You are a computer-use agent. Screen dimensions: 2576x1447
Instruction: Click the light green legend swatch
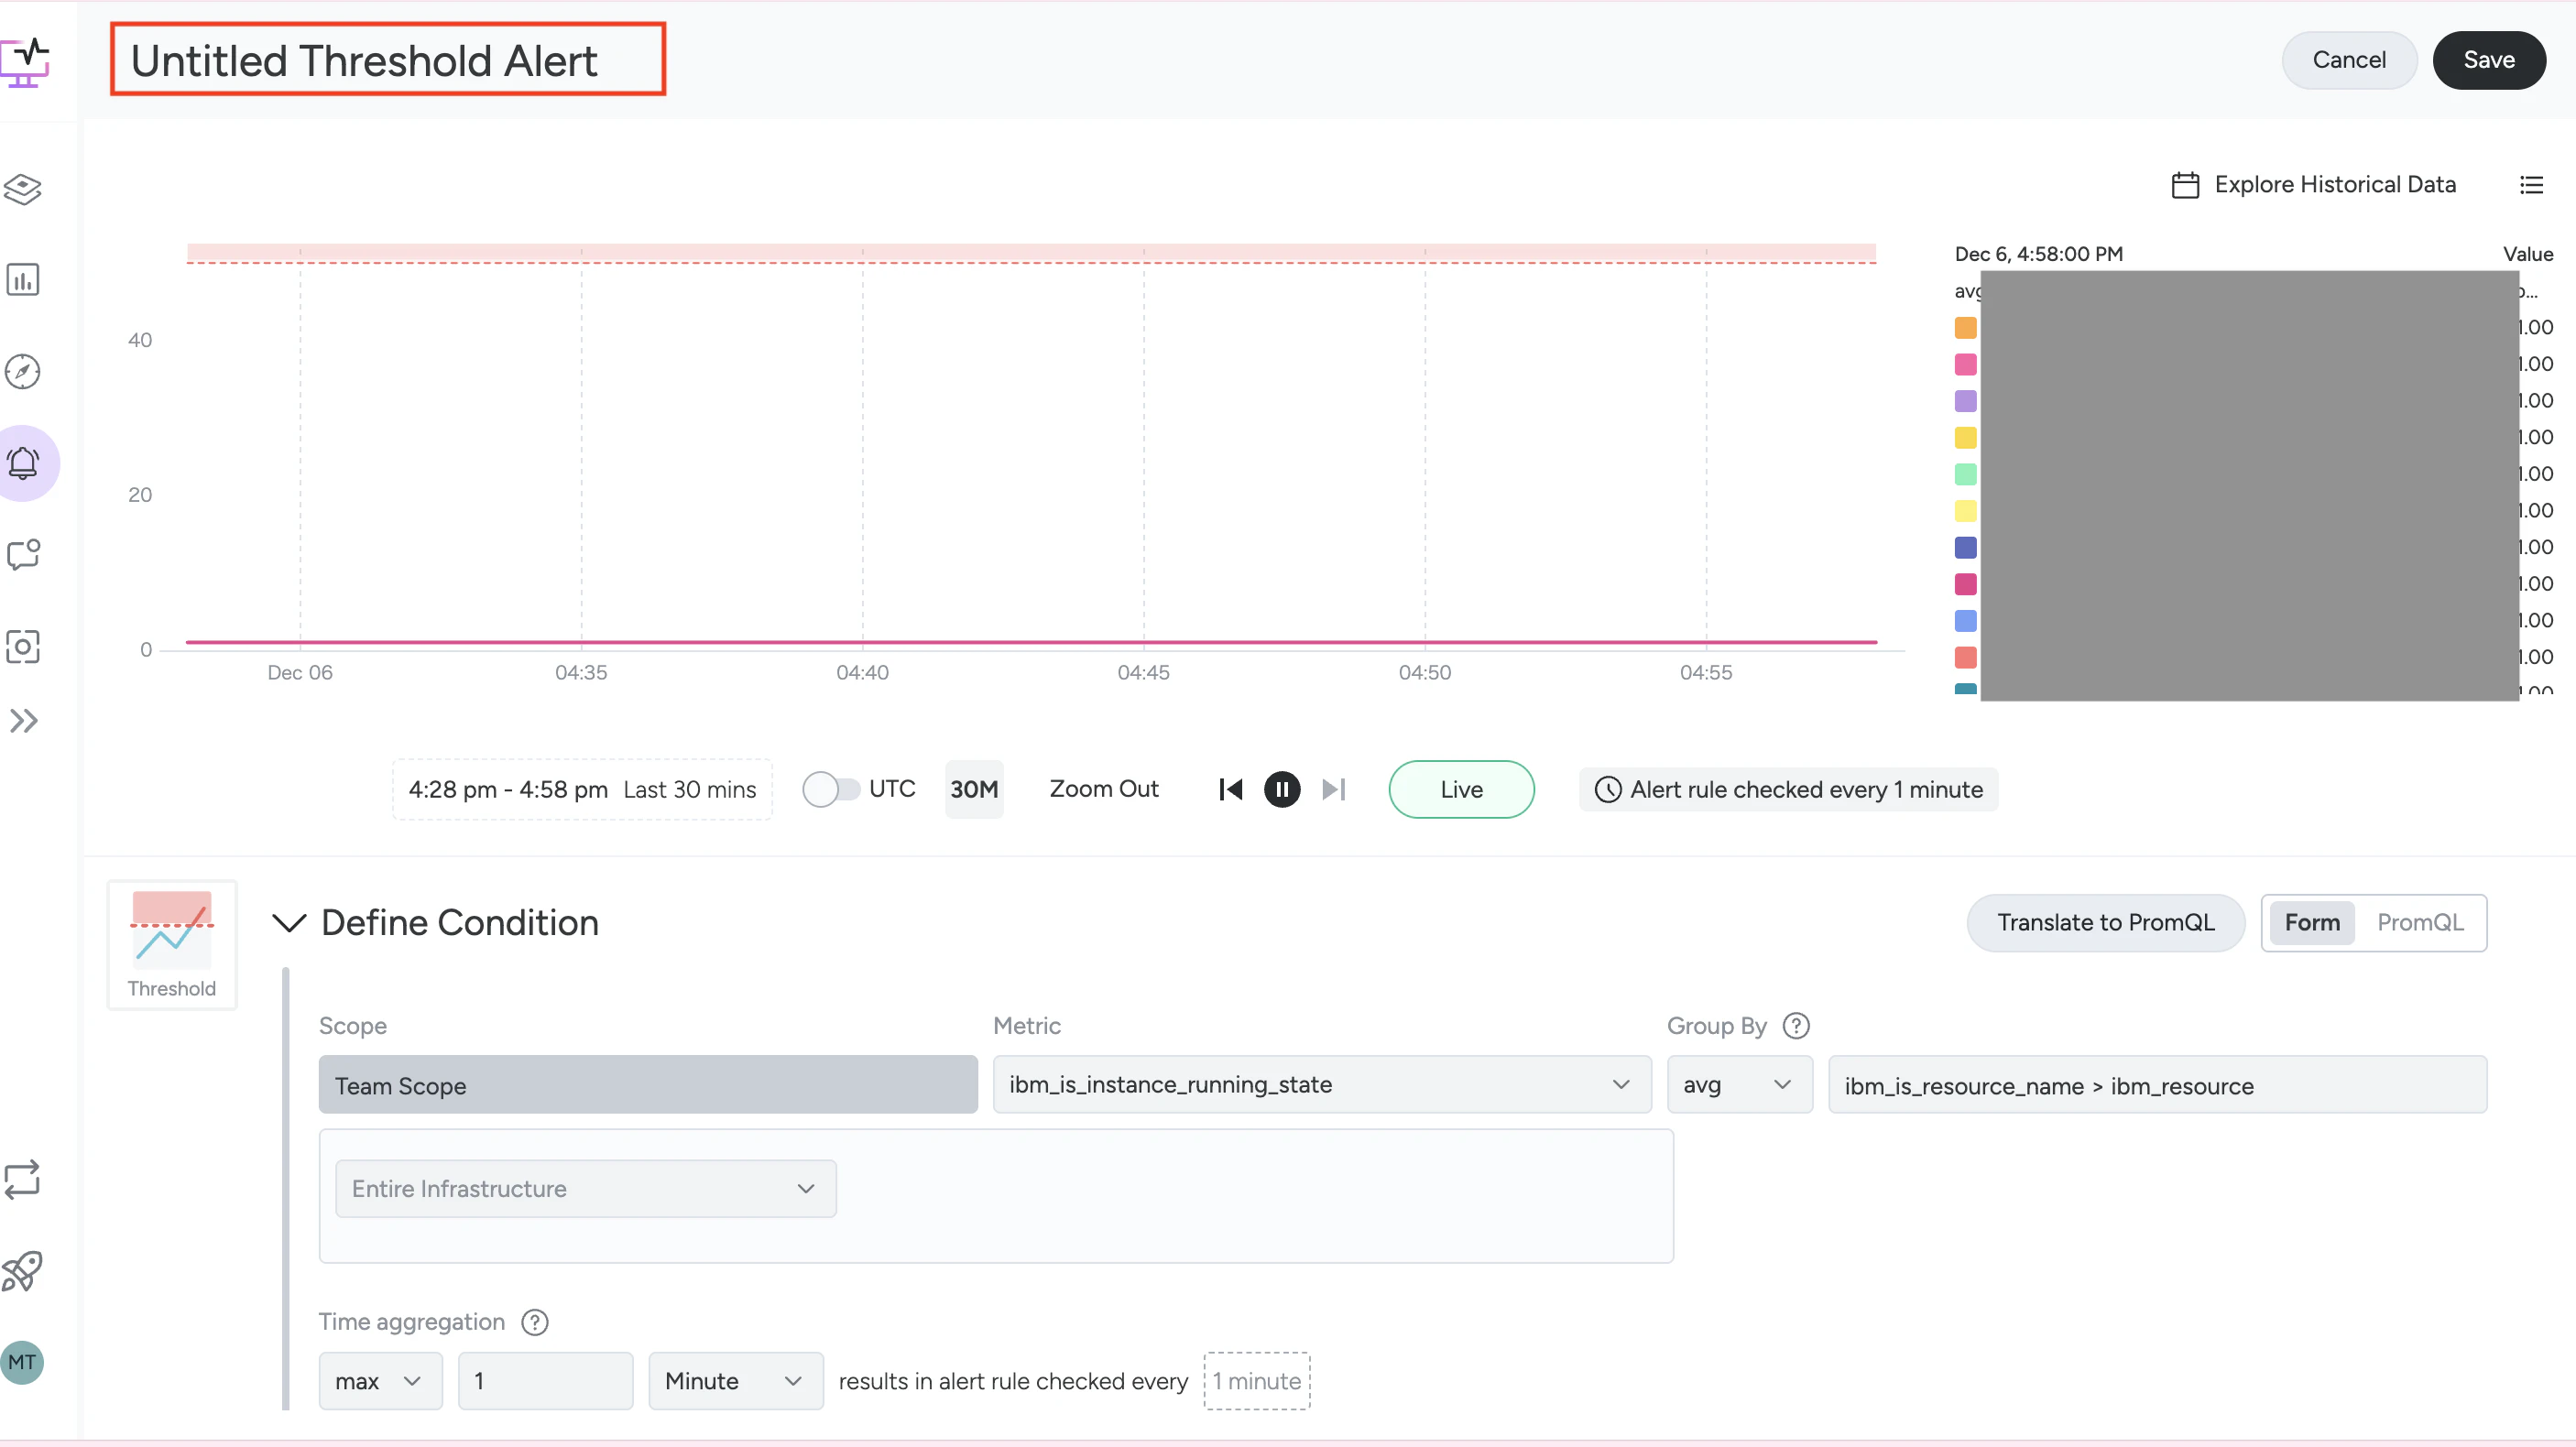1965,474
